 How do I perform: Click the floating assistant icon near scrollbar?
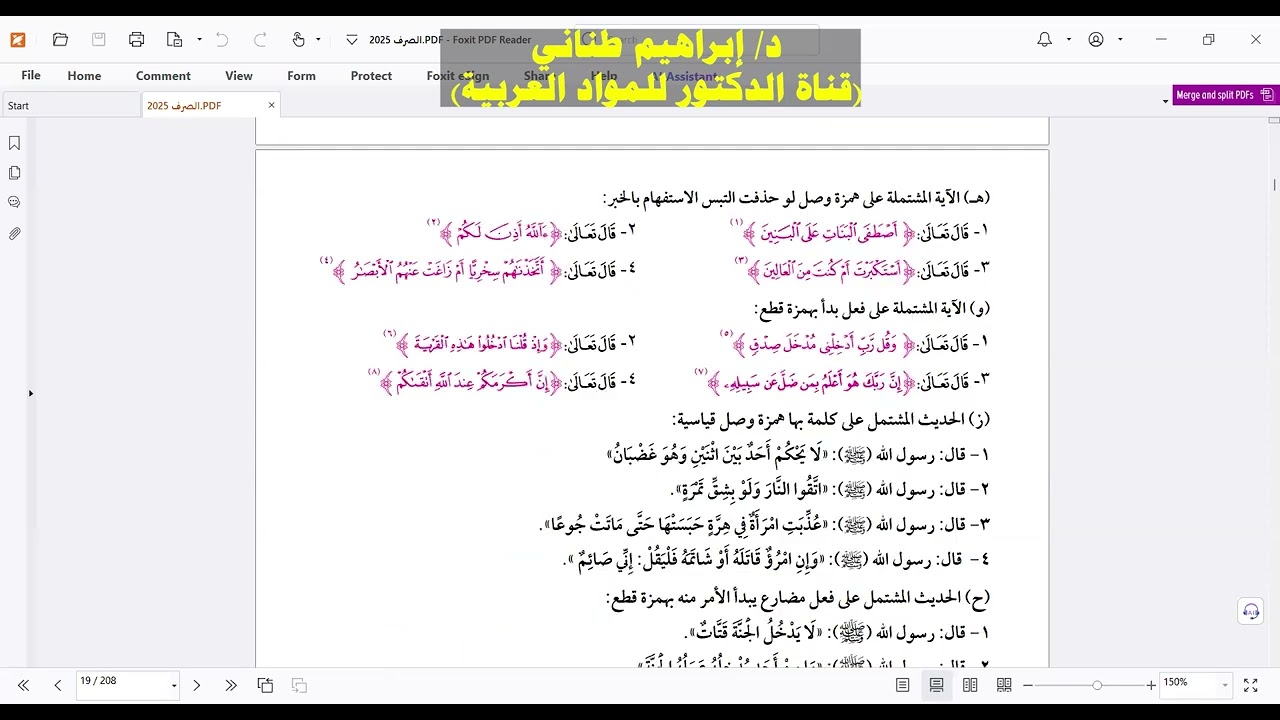click(x=1250, y=611)
